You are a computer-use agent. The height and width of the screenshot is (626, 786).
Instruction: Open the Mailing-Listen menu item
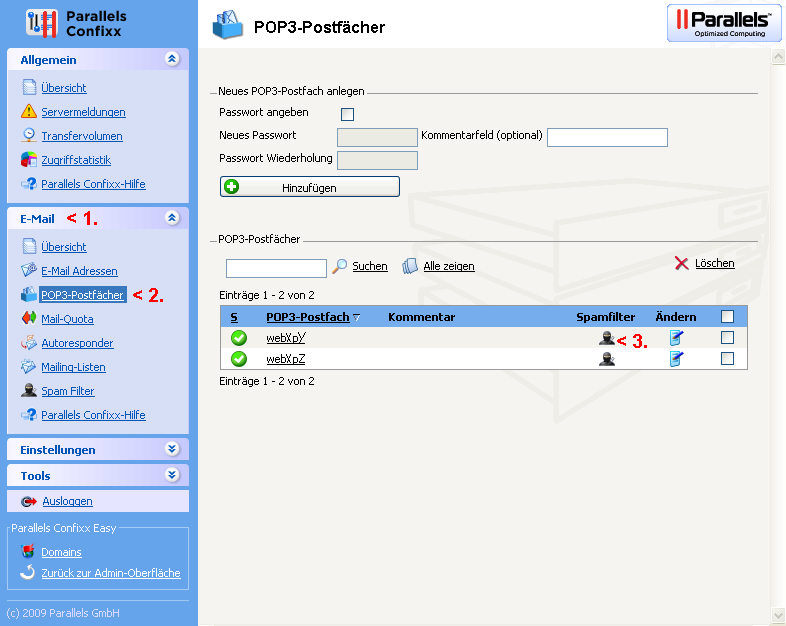coord(73,367)
